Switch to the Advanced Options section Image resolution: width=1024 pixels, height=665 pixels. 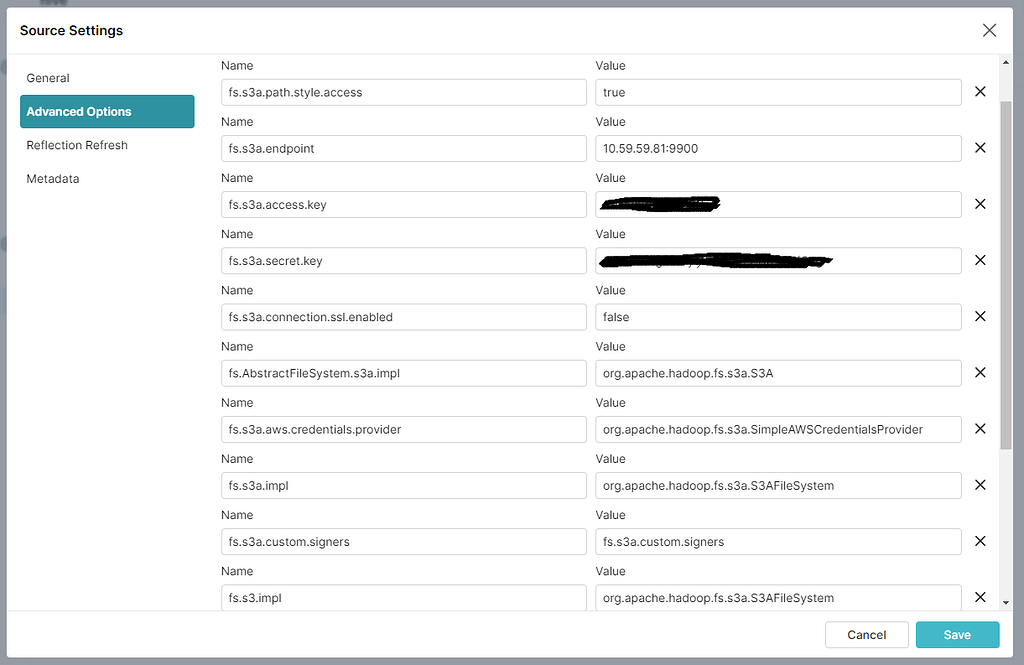(x=79, y=111)
